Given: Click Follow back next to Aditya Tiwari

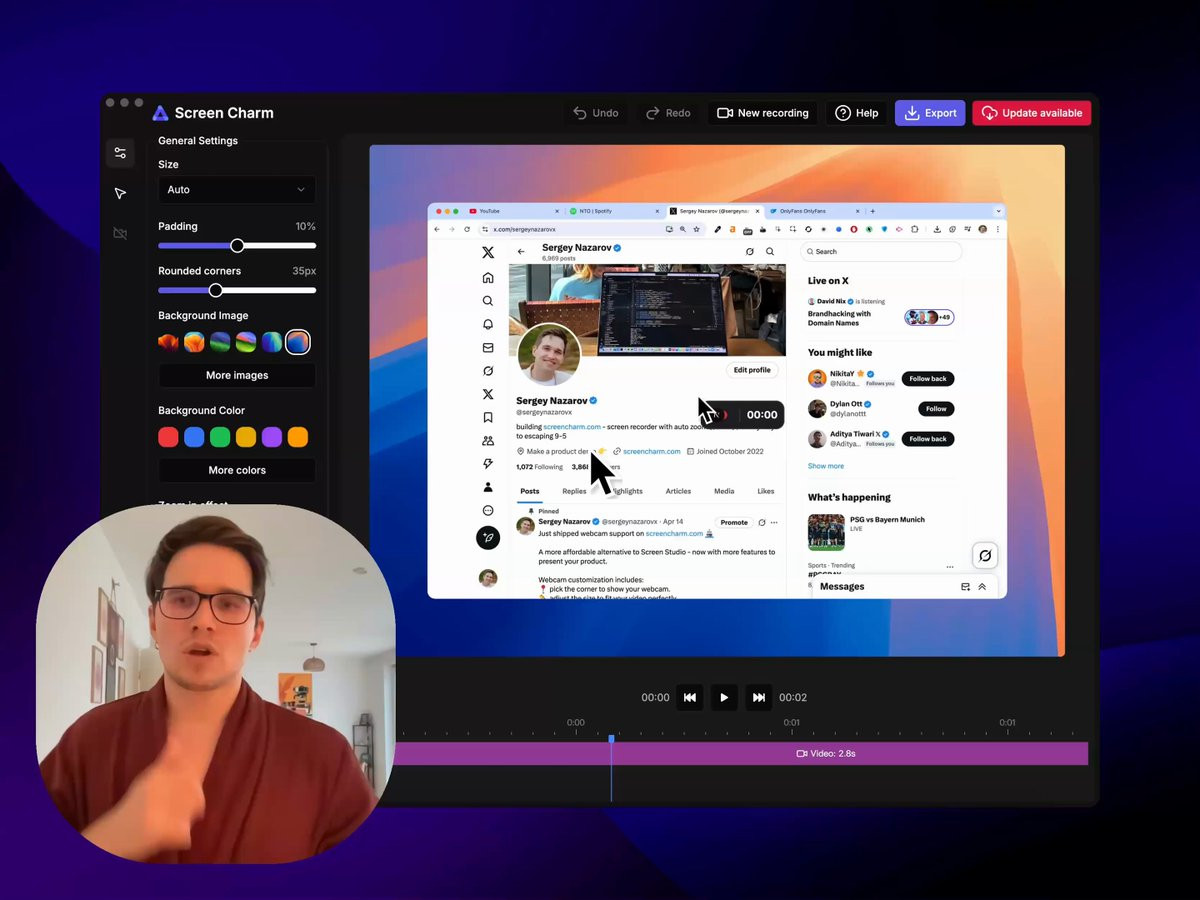Looking at the screenshot, I should 928,439.
